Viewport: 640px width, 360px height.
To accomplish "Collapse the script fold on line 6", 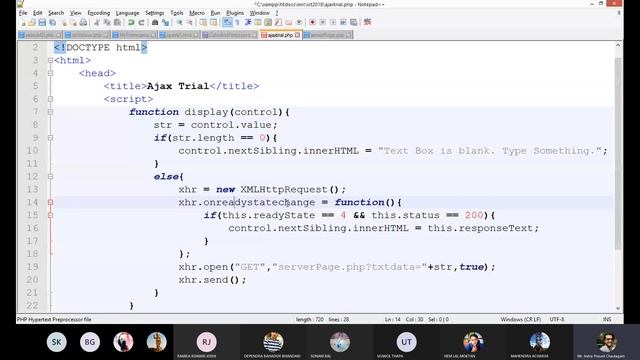I will tap(50, 99).
